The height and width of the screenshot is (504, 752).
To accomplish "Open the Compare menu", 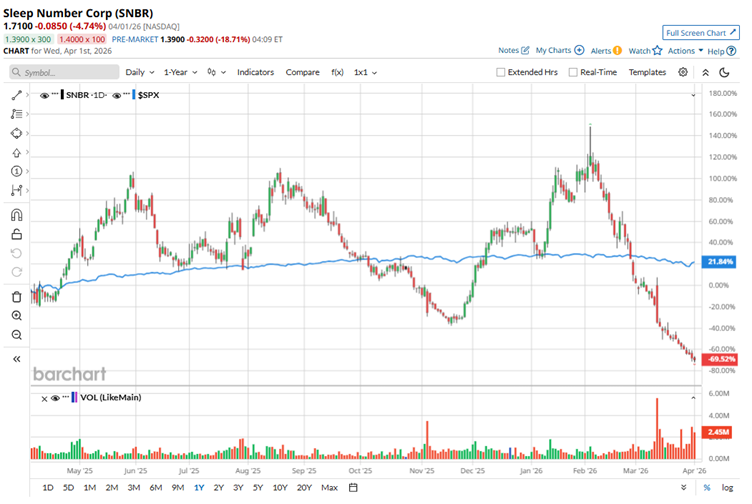I will [x=302, y=72].
